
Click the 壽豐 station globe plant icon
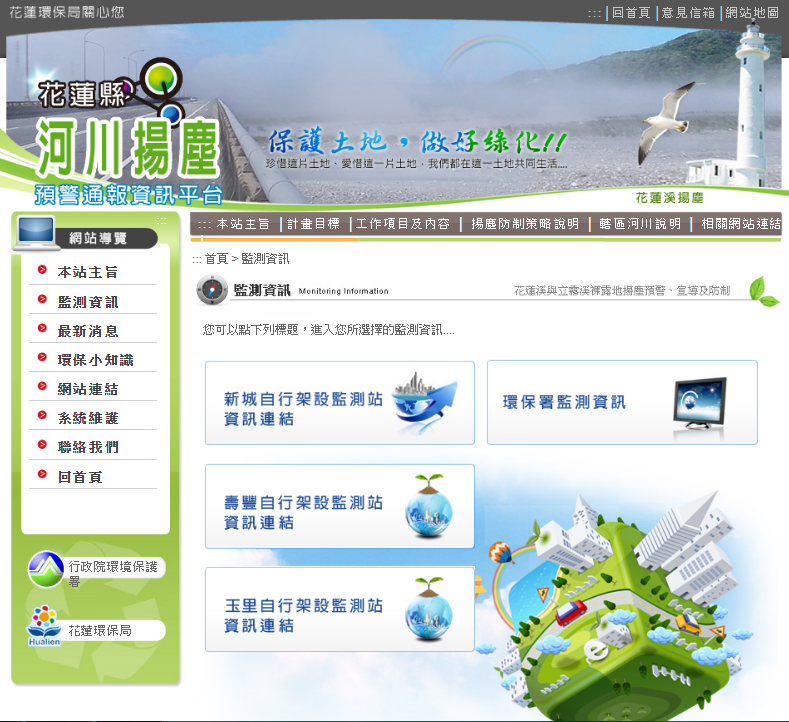tap(430, 506)
